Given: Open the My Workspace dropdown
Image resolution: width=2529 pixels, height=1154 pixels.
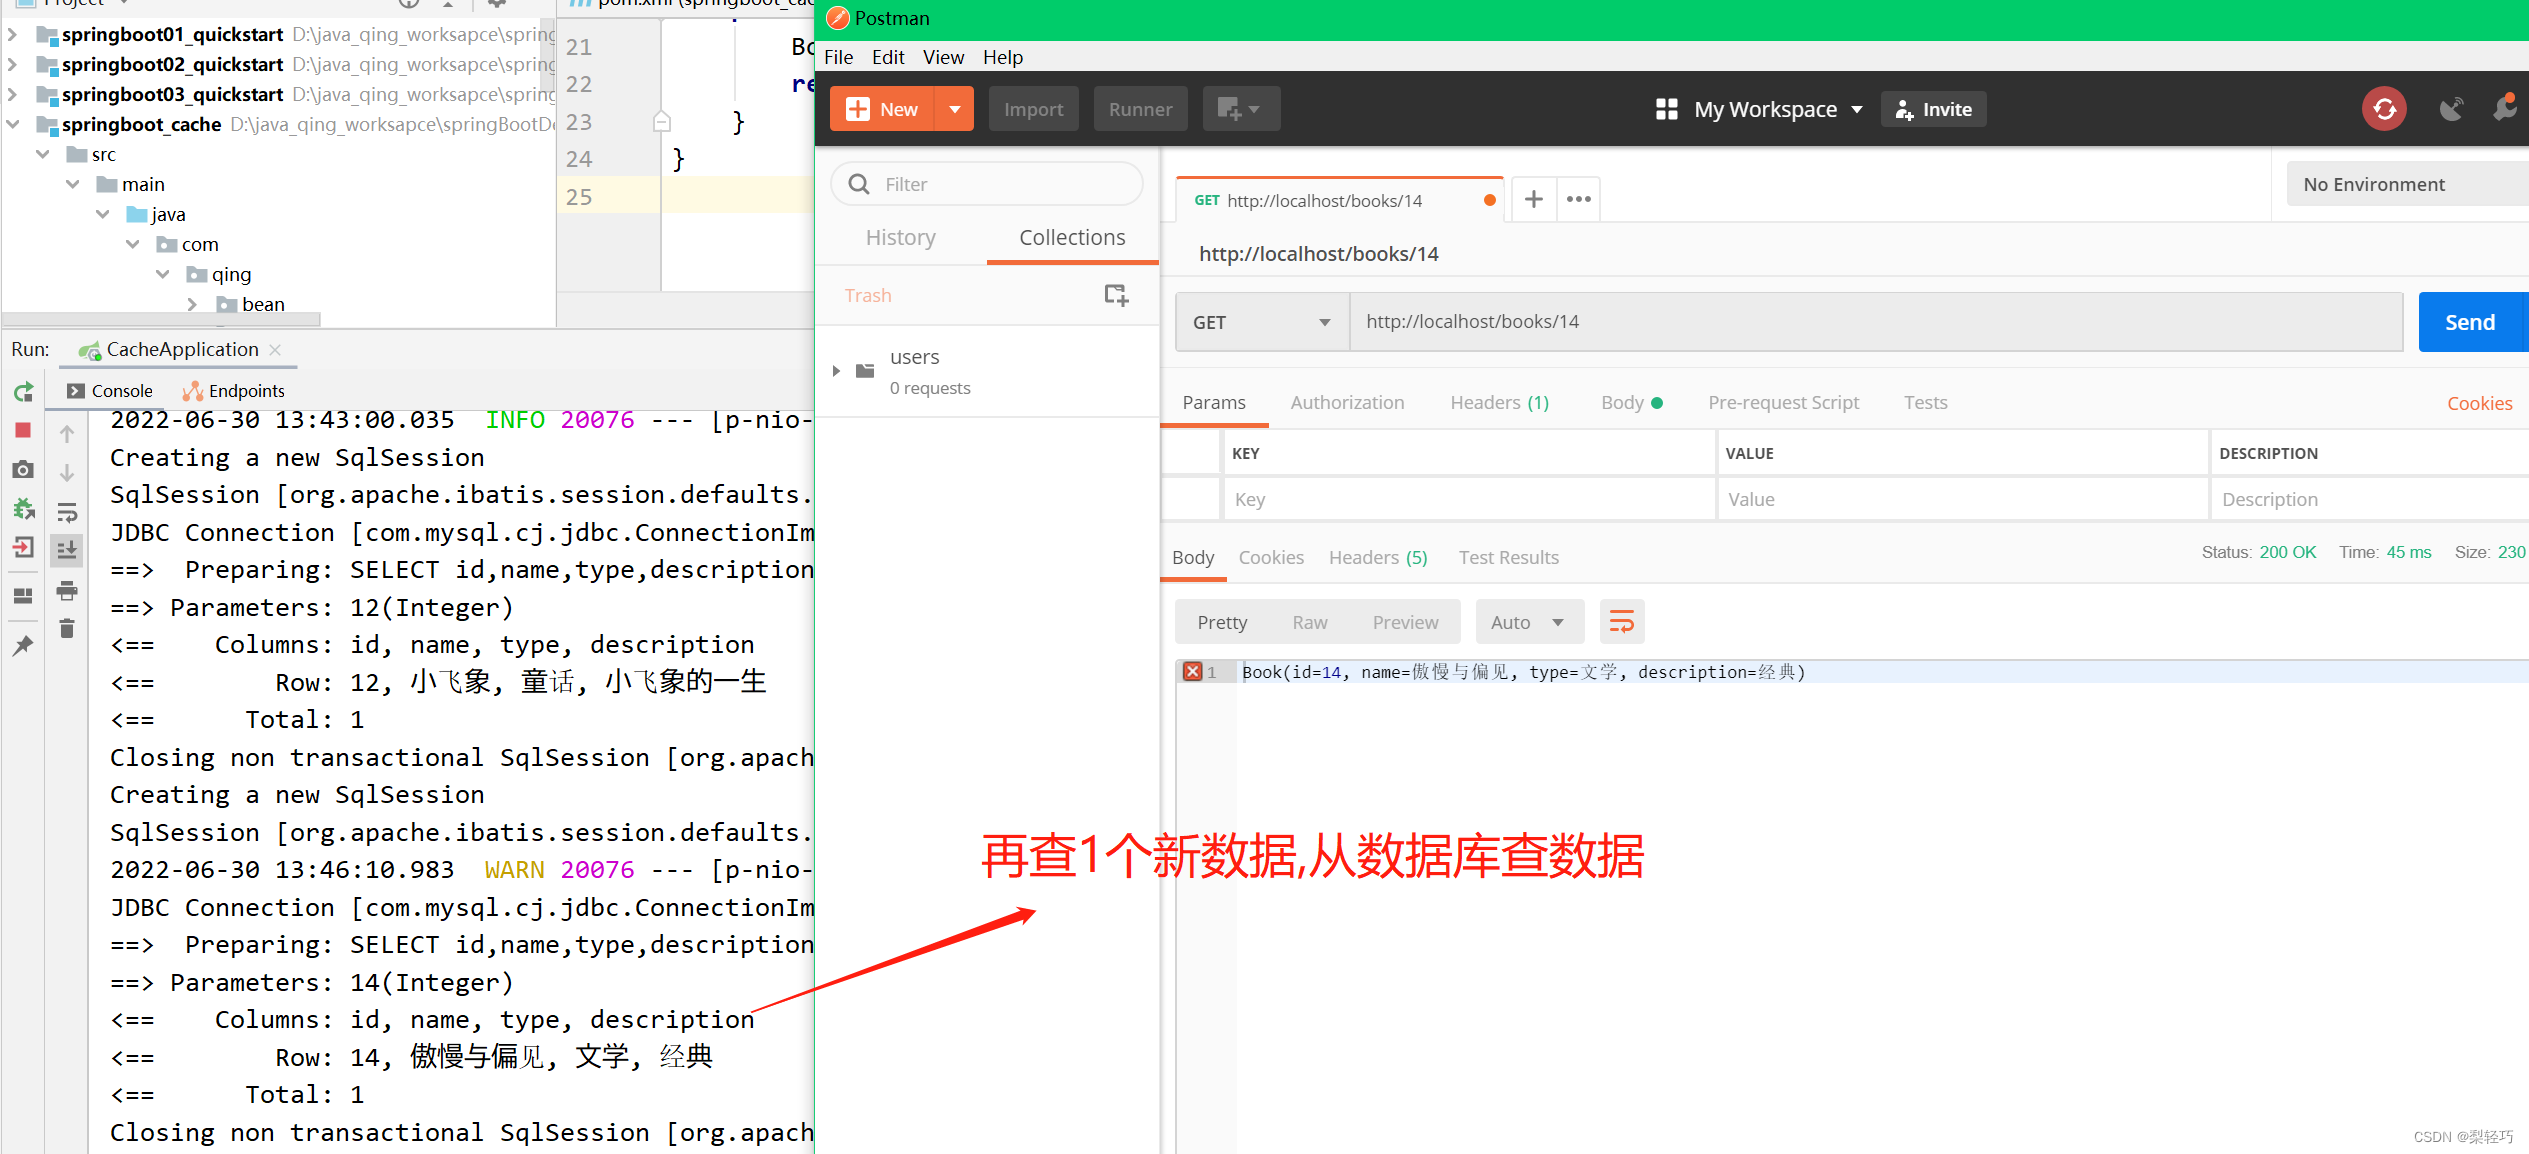Looking at the screenshot, I should click(1775, 109).
